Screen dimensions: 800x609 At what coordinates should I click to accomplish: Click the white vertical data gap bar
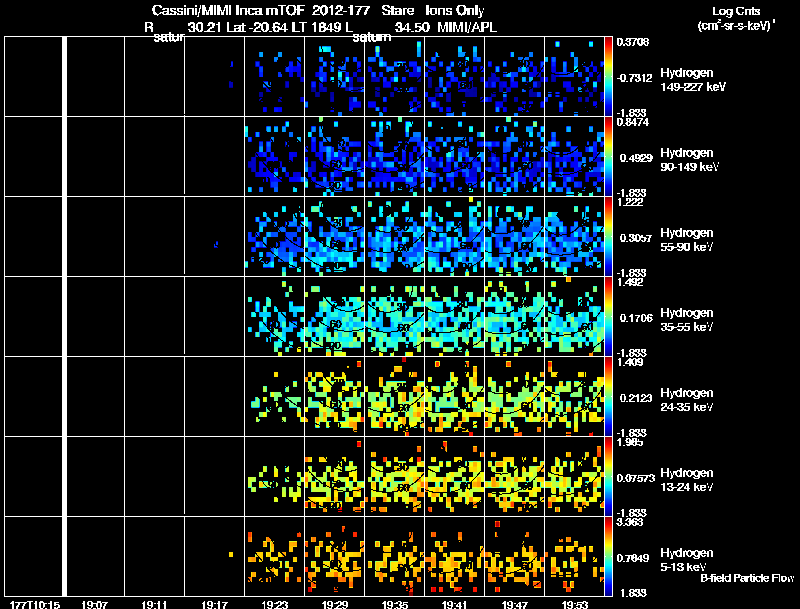64,316
